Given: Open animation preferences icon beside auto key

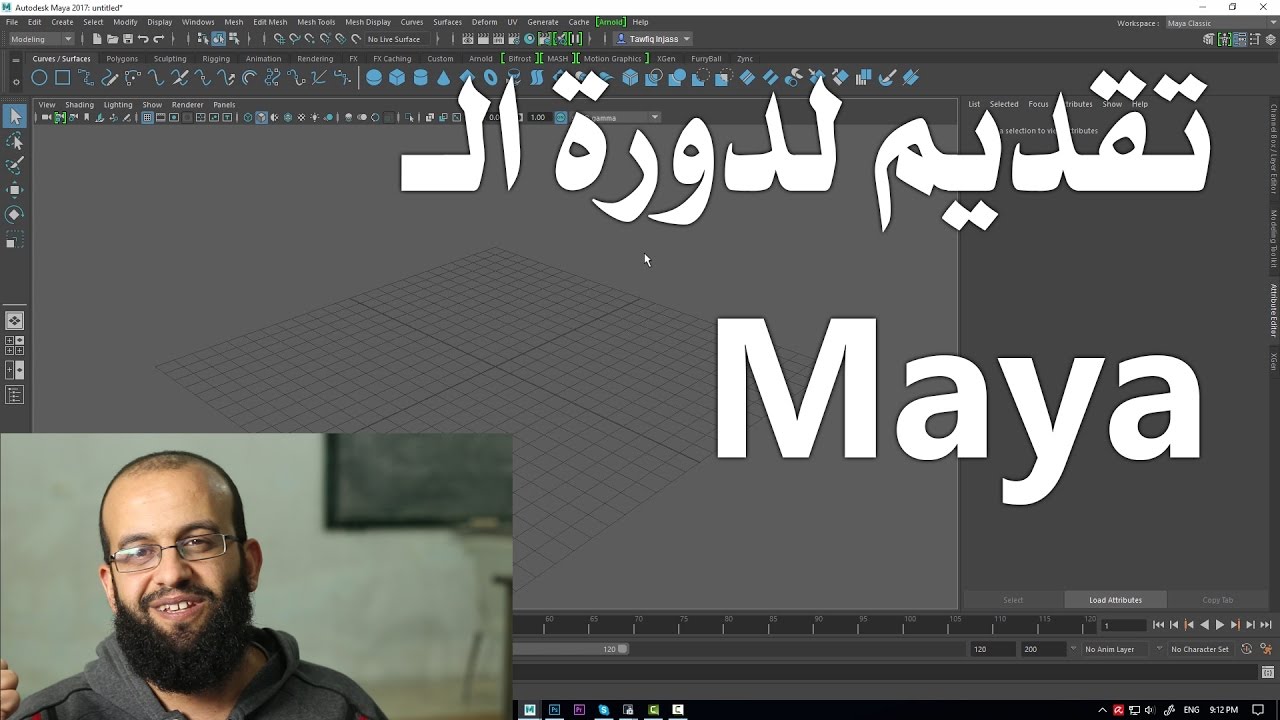Looking at the screenshot, I should 1266,649.
